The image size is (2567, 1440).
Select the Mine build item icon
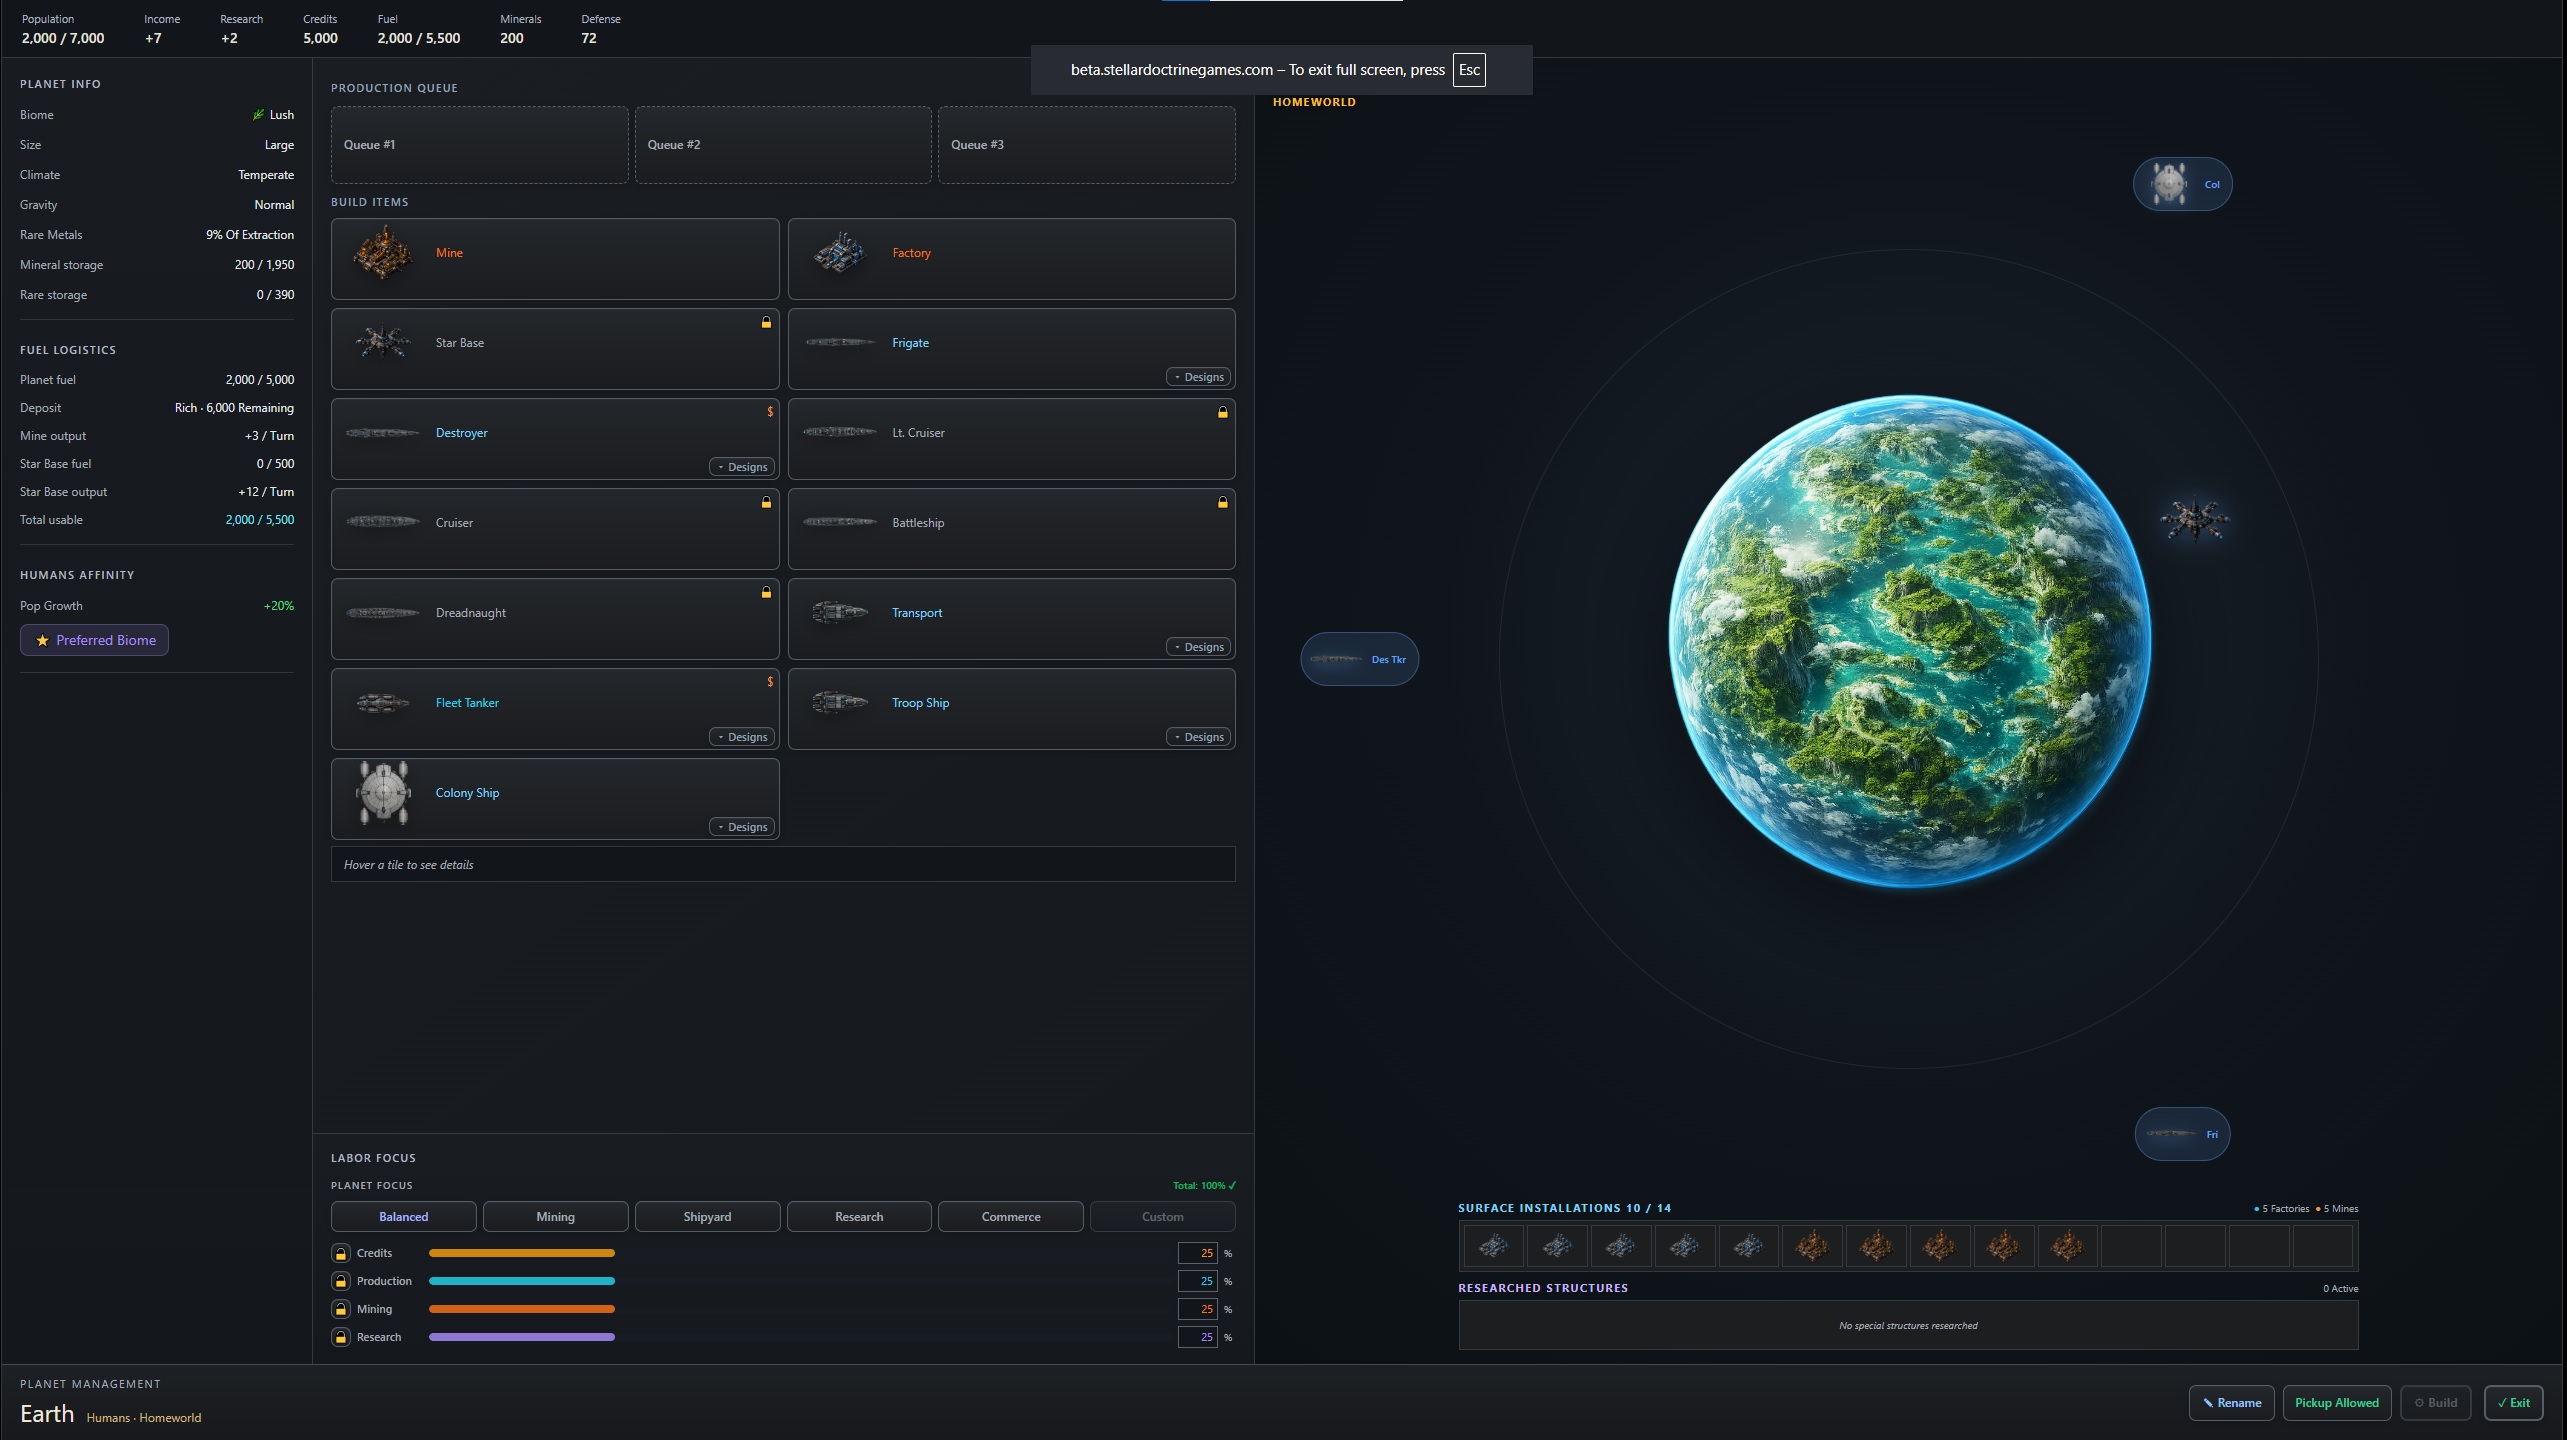pyautogui.click(x=383, y=254)
